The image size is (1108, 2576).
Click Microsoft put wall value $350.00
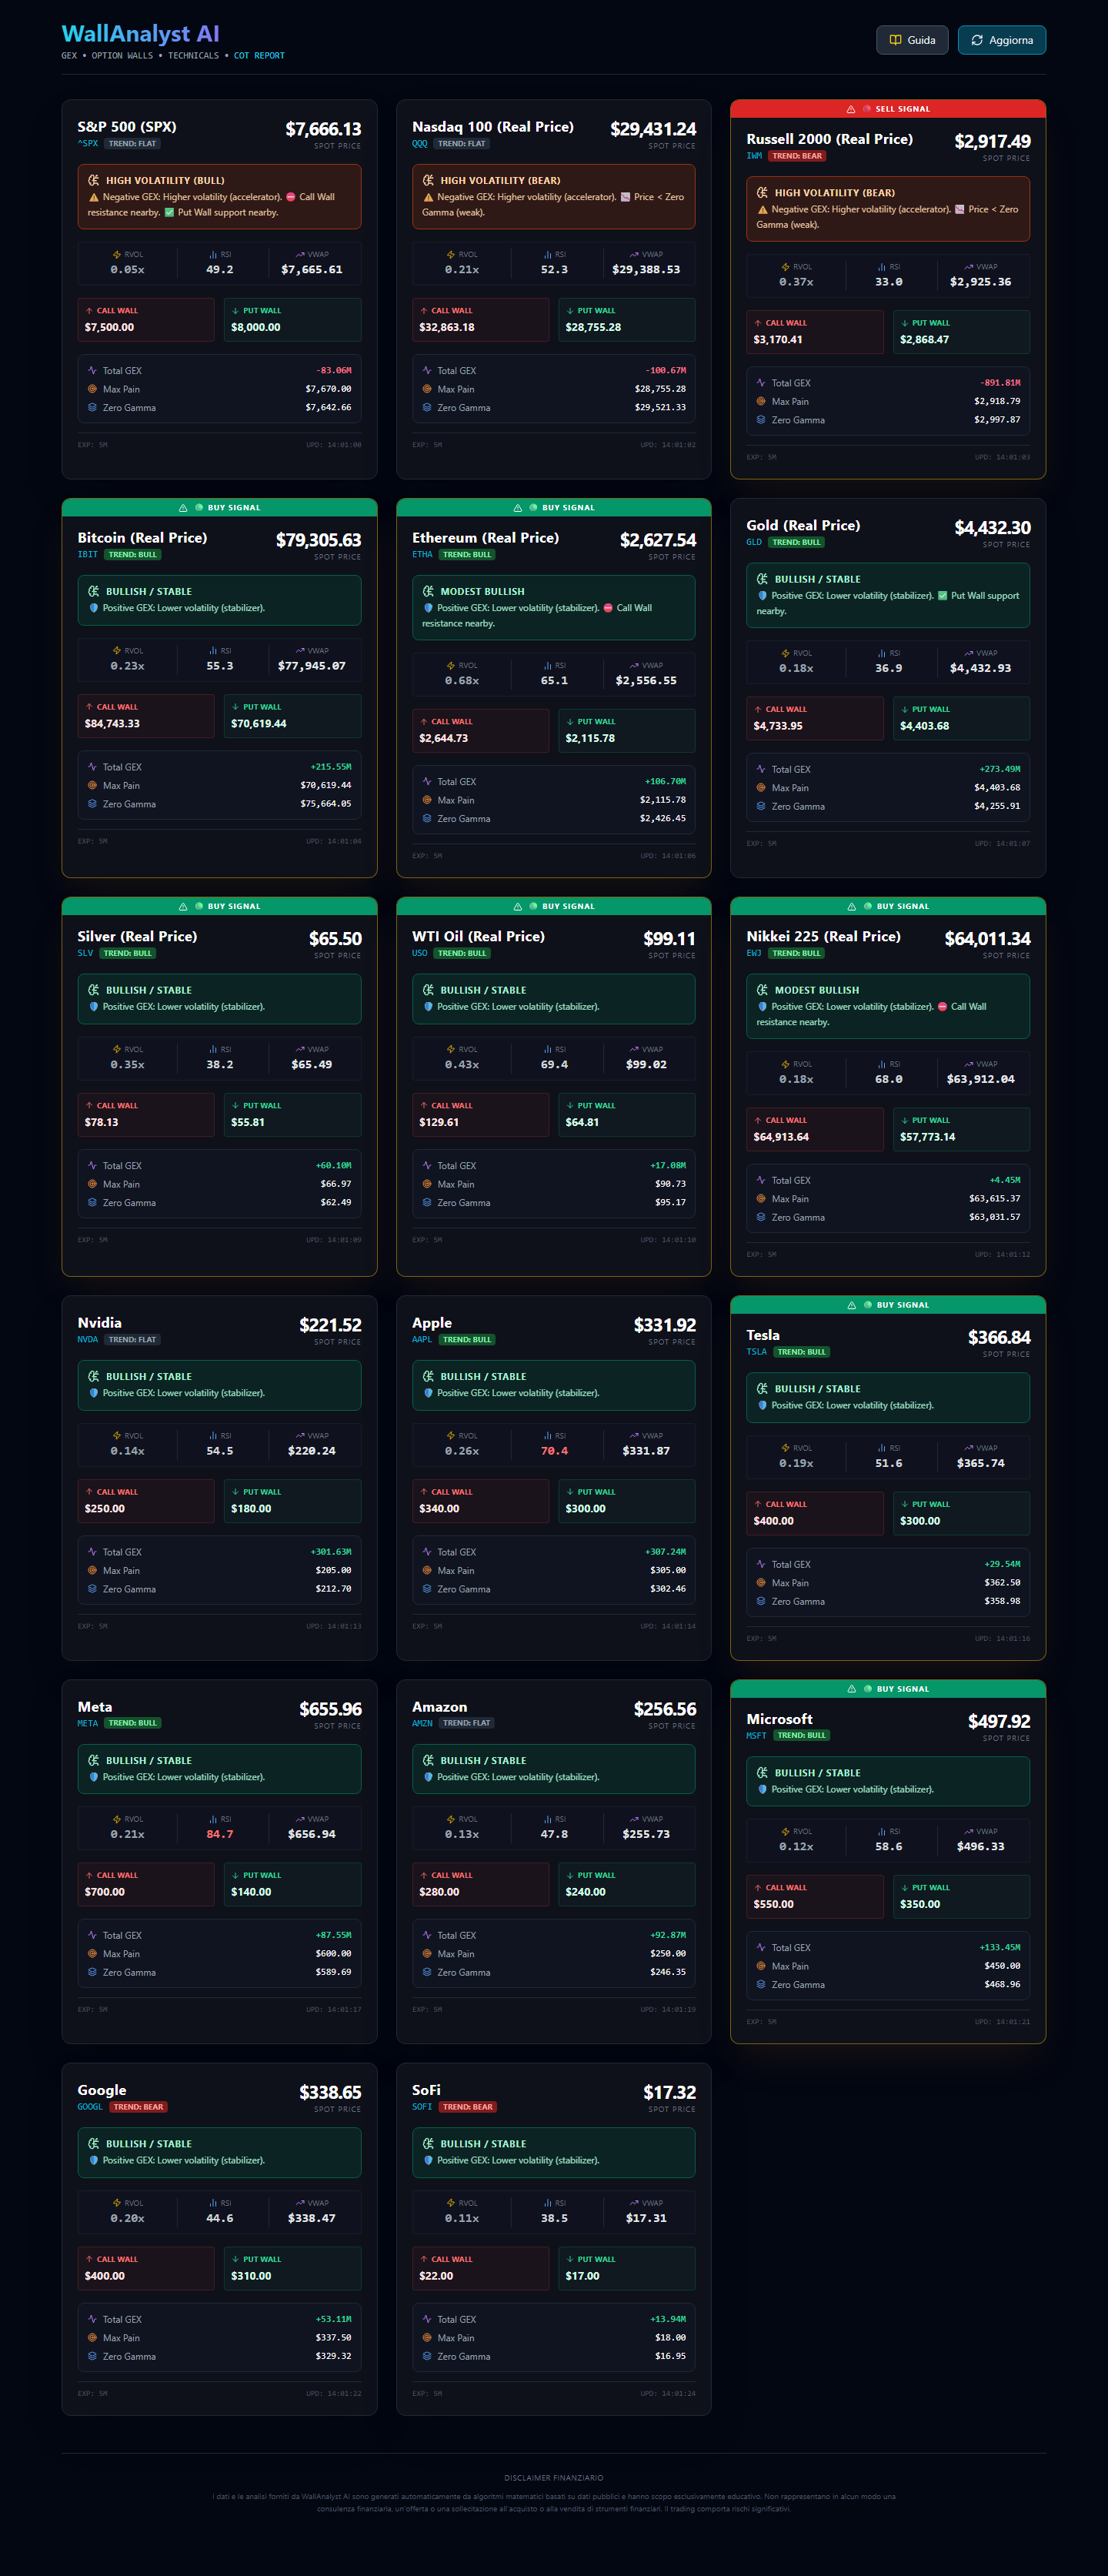click(x=920, y=1904)
